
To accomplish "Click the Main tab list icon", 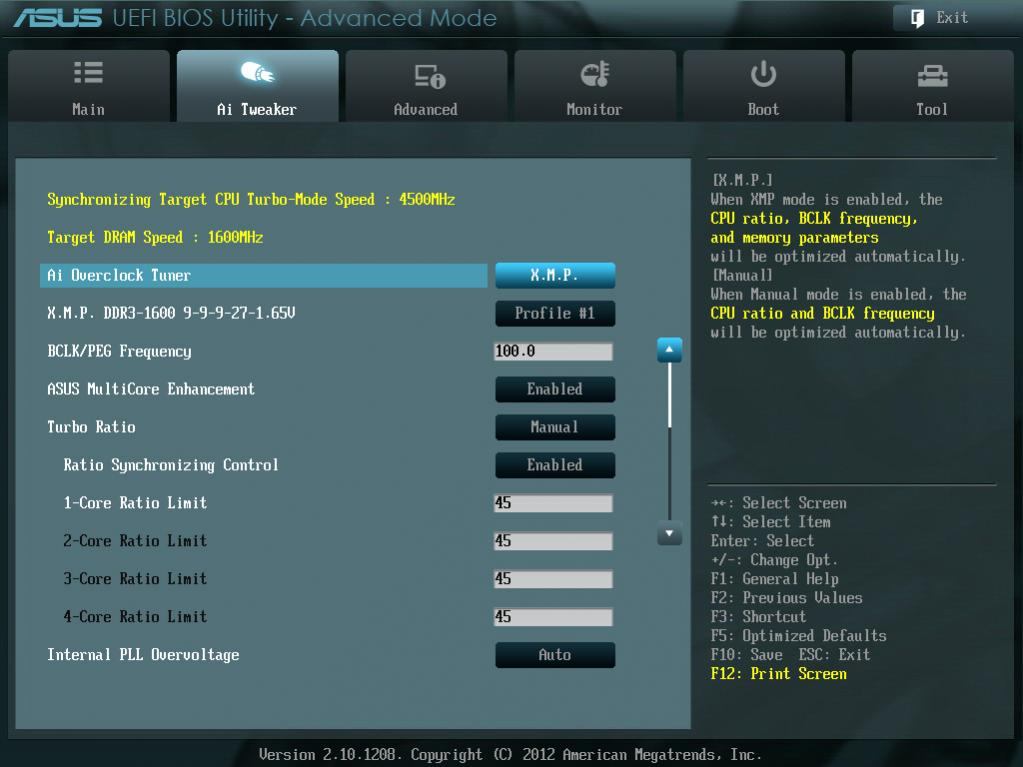I will [x=88, y=72].
